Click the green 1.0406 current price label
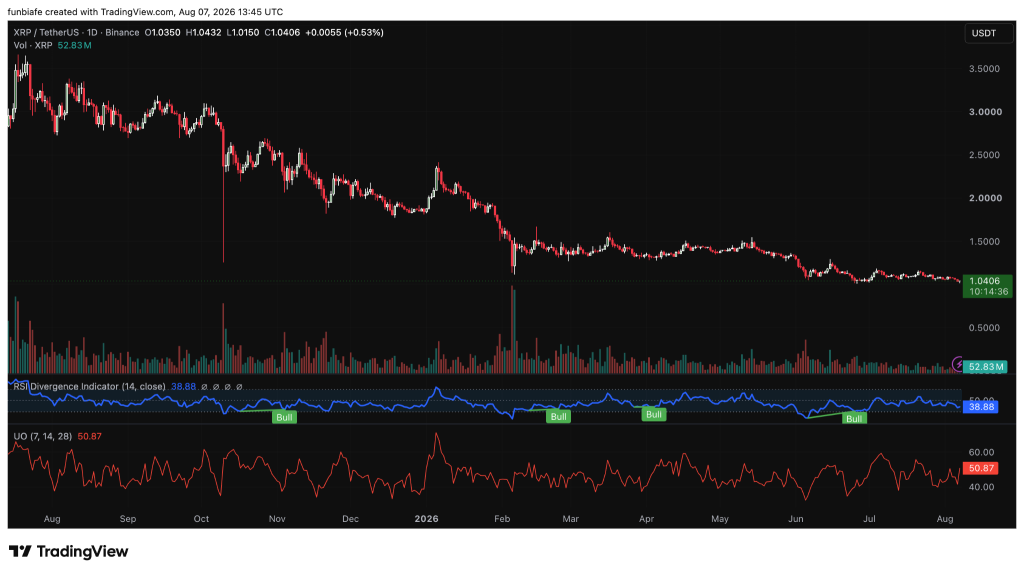 (988, 286)
